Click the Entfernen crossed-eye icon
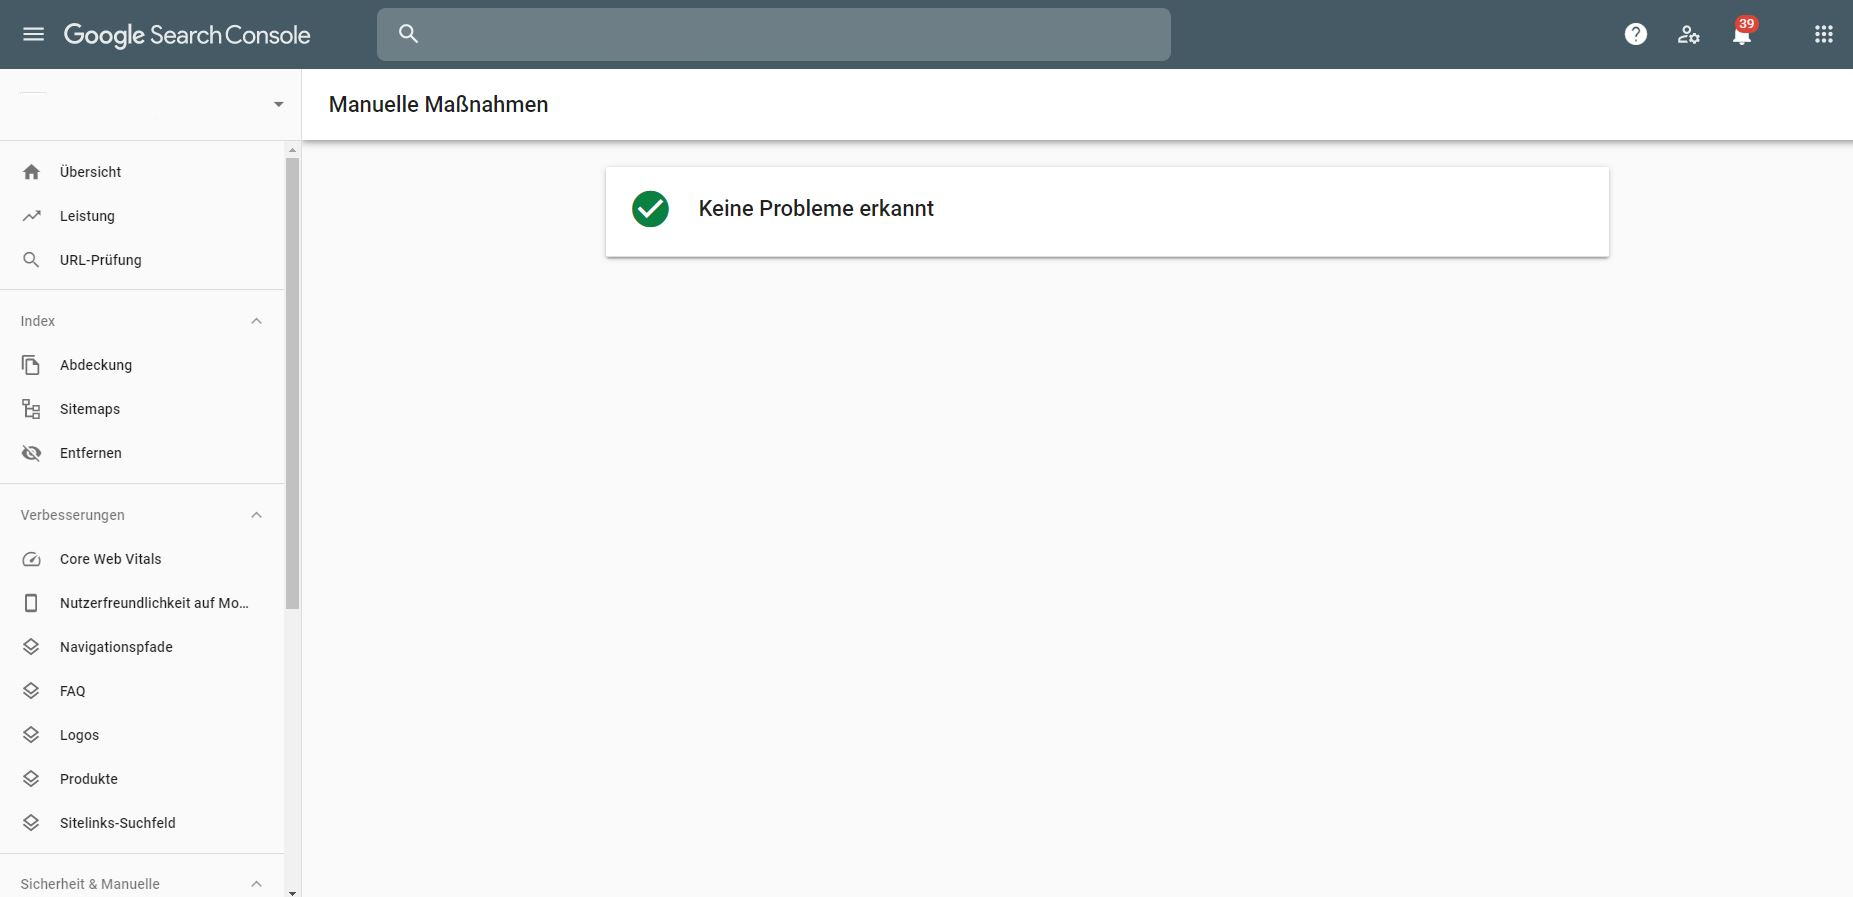Screen dimensions: 1853x897 pos(31,453)
